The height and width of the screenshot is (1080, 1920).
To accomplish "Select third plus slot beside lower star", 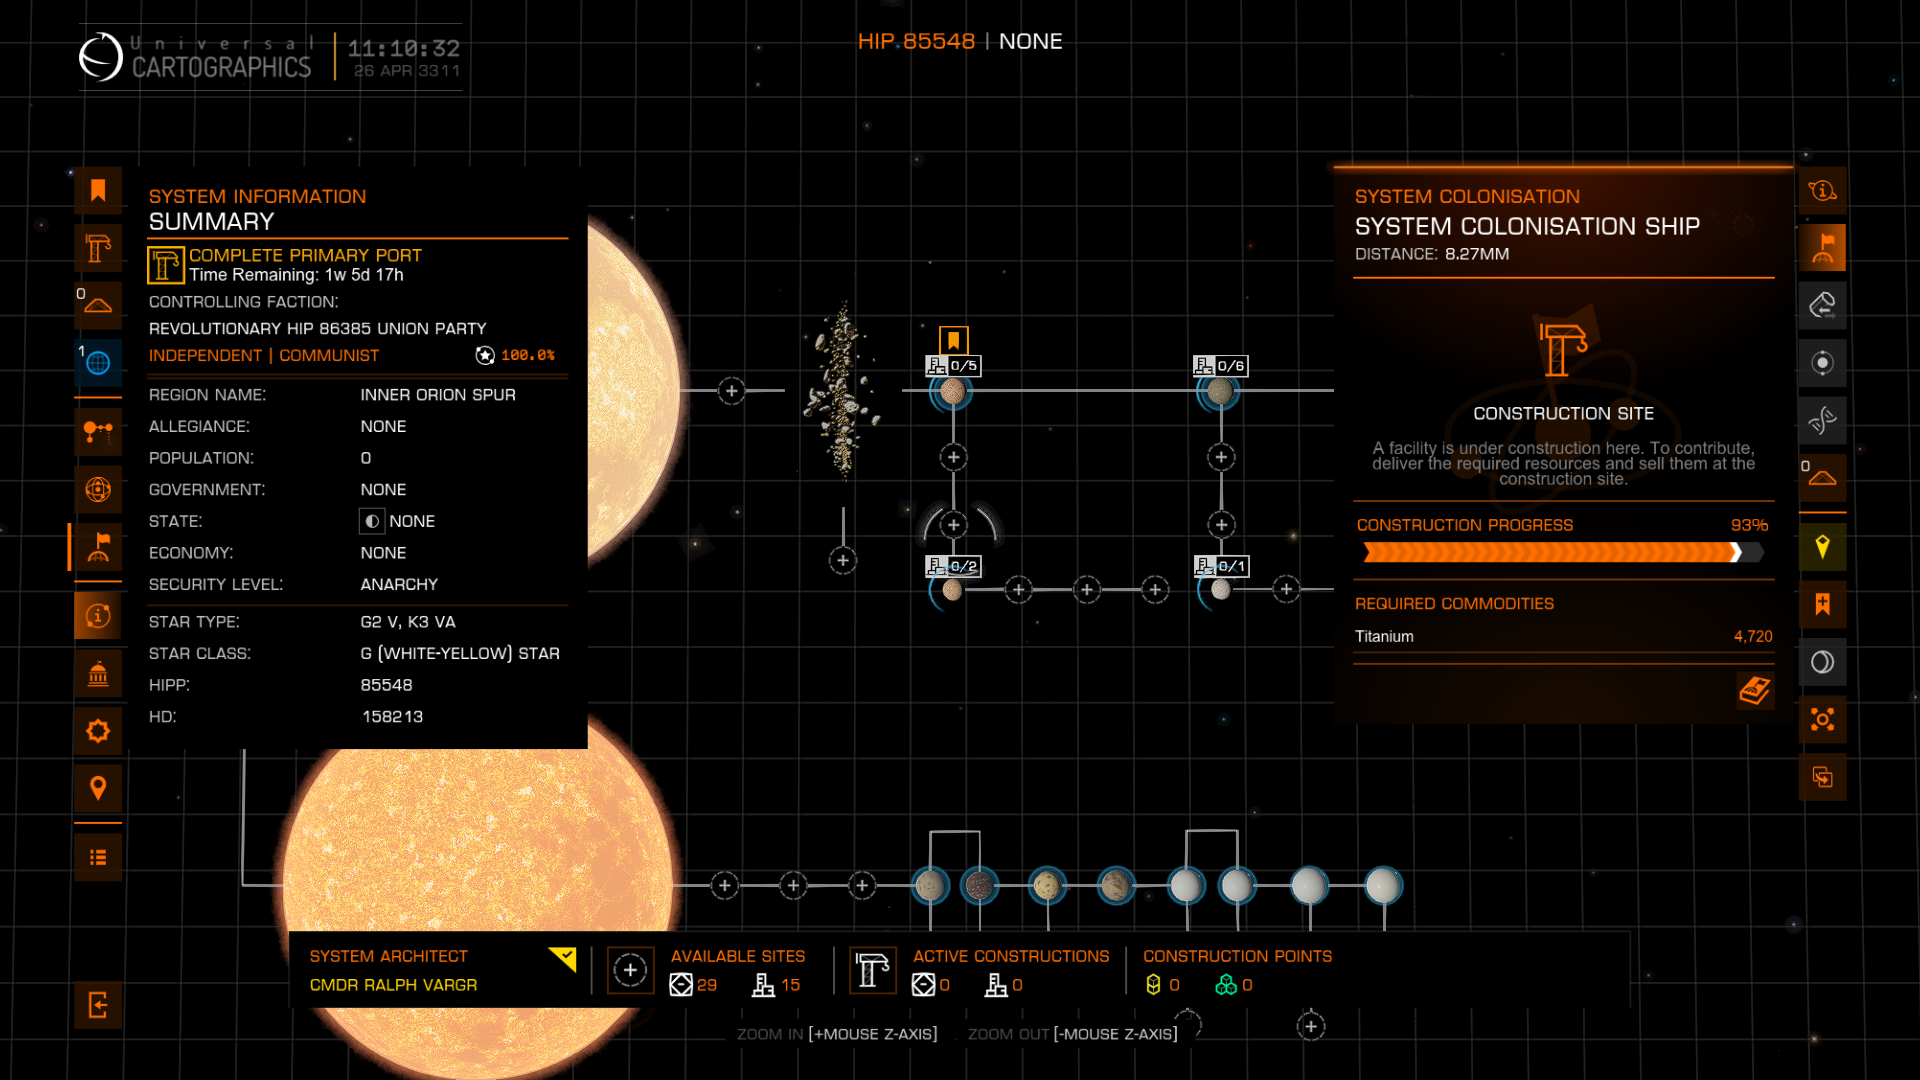I will 862,885.
